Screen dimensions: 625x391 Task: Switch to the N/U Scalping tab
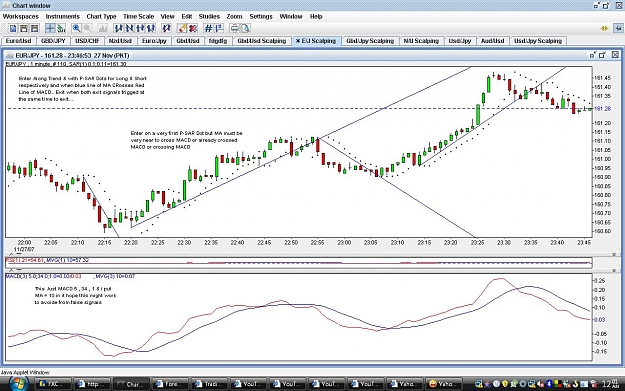pyautogui.click(x=421, y=41)
